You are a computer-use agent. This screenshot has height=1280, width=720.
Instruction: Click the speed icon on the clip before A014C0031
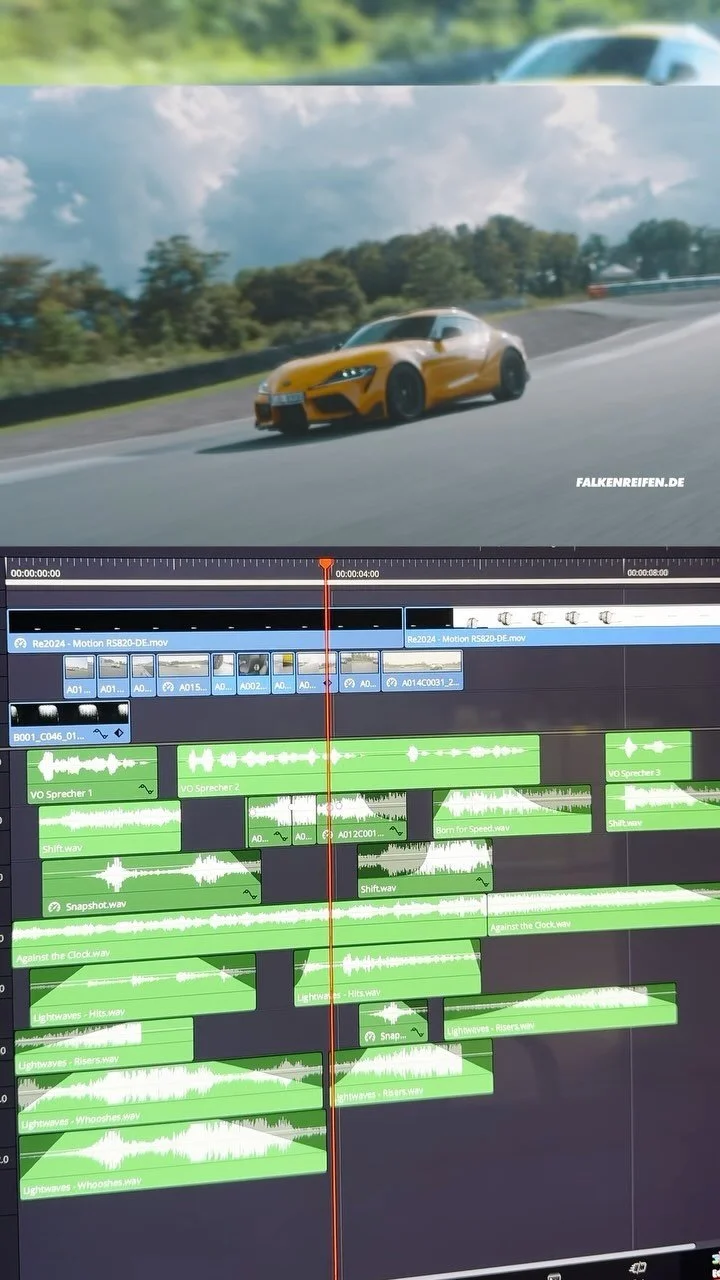point(349,685)
